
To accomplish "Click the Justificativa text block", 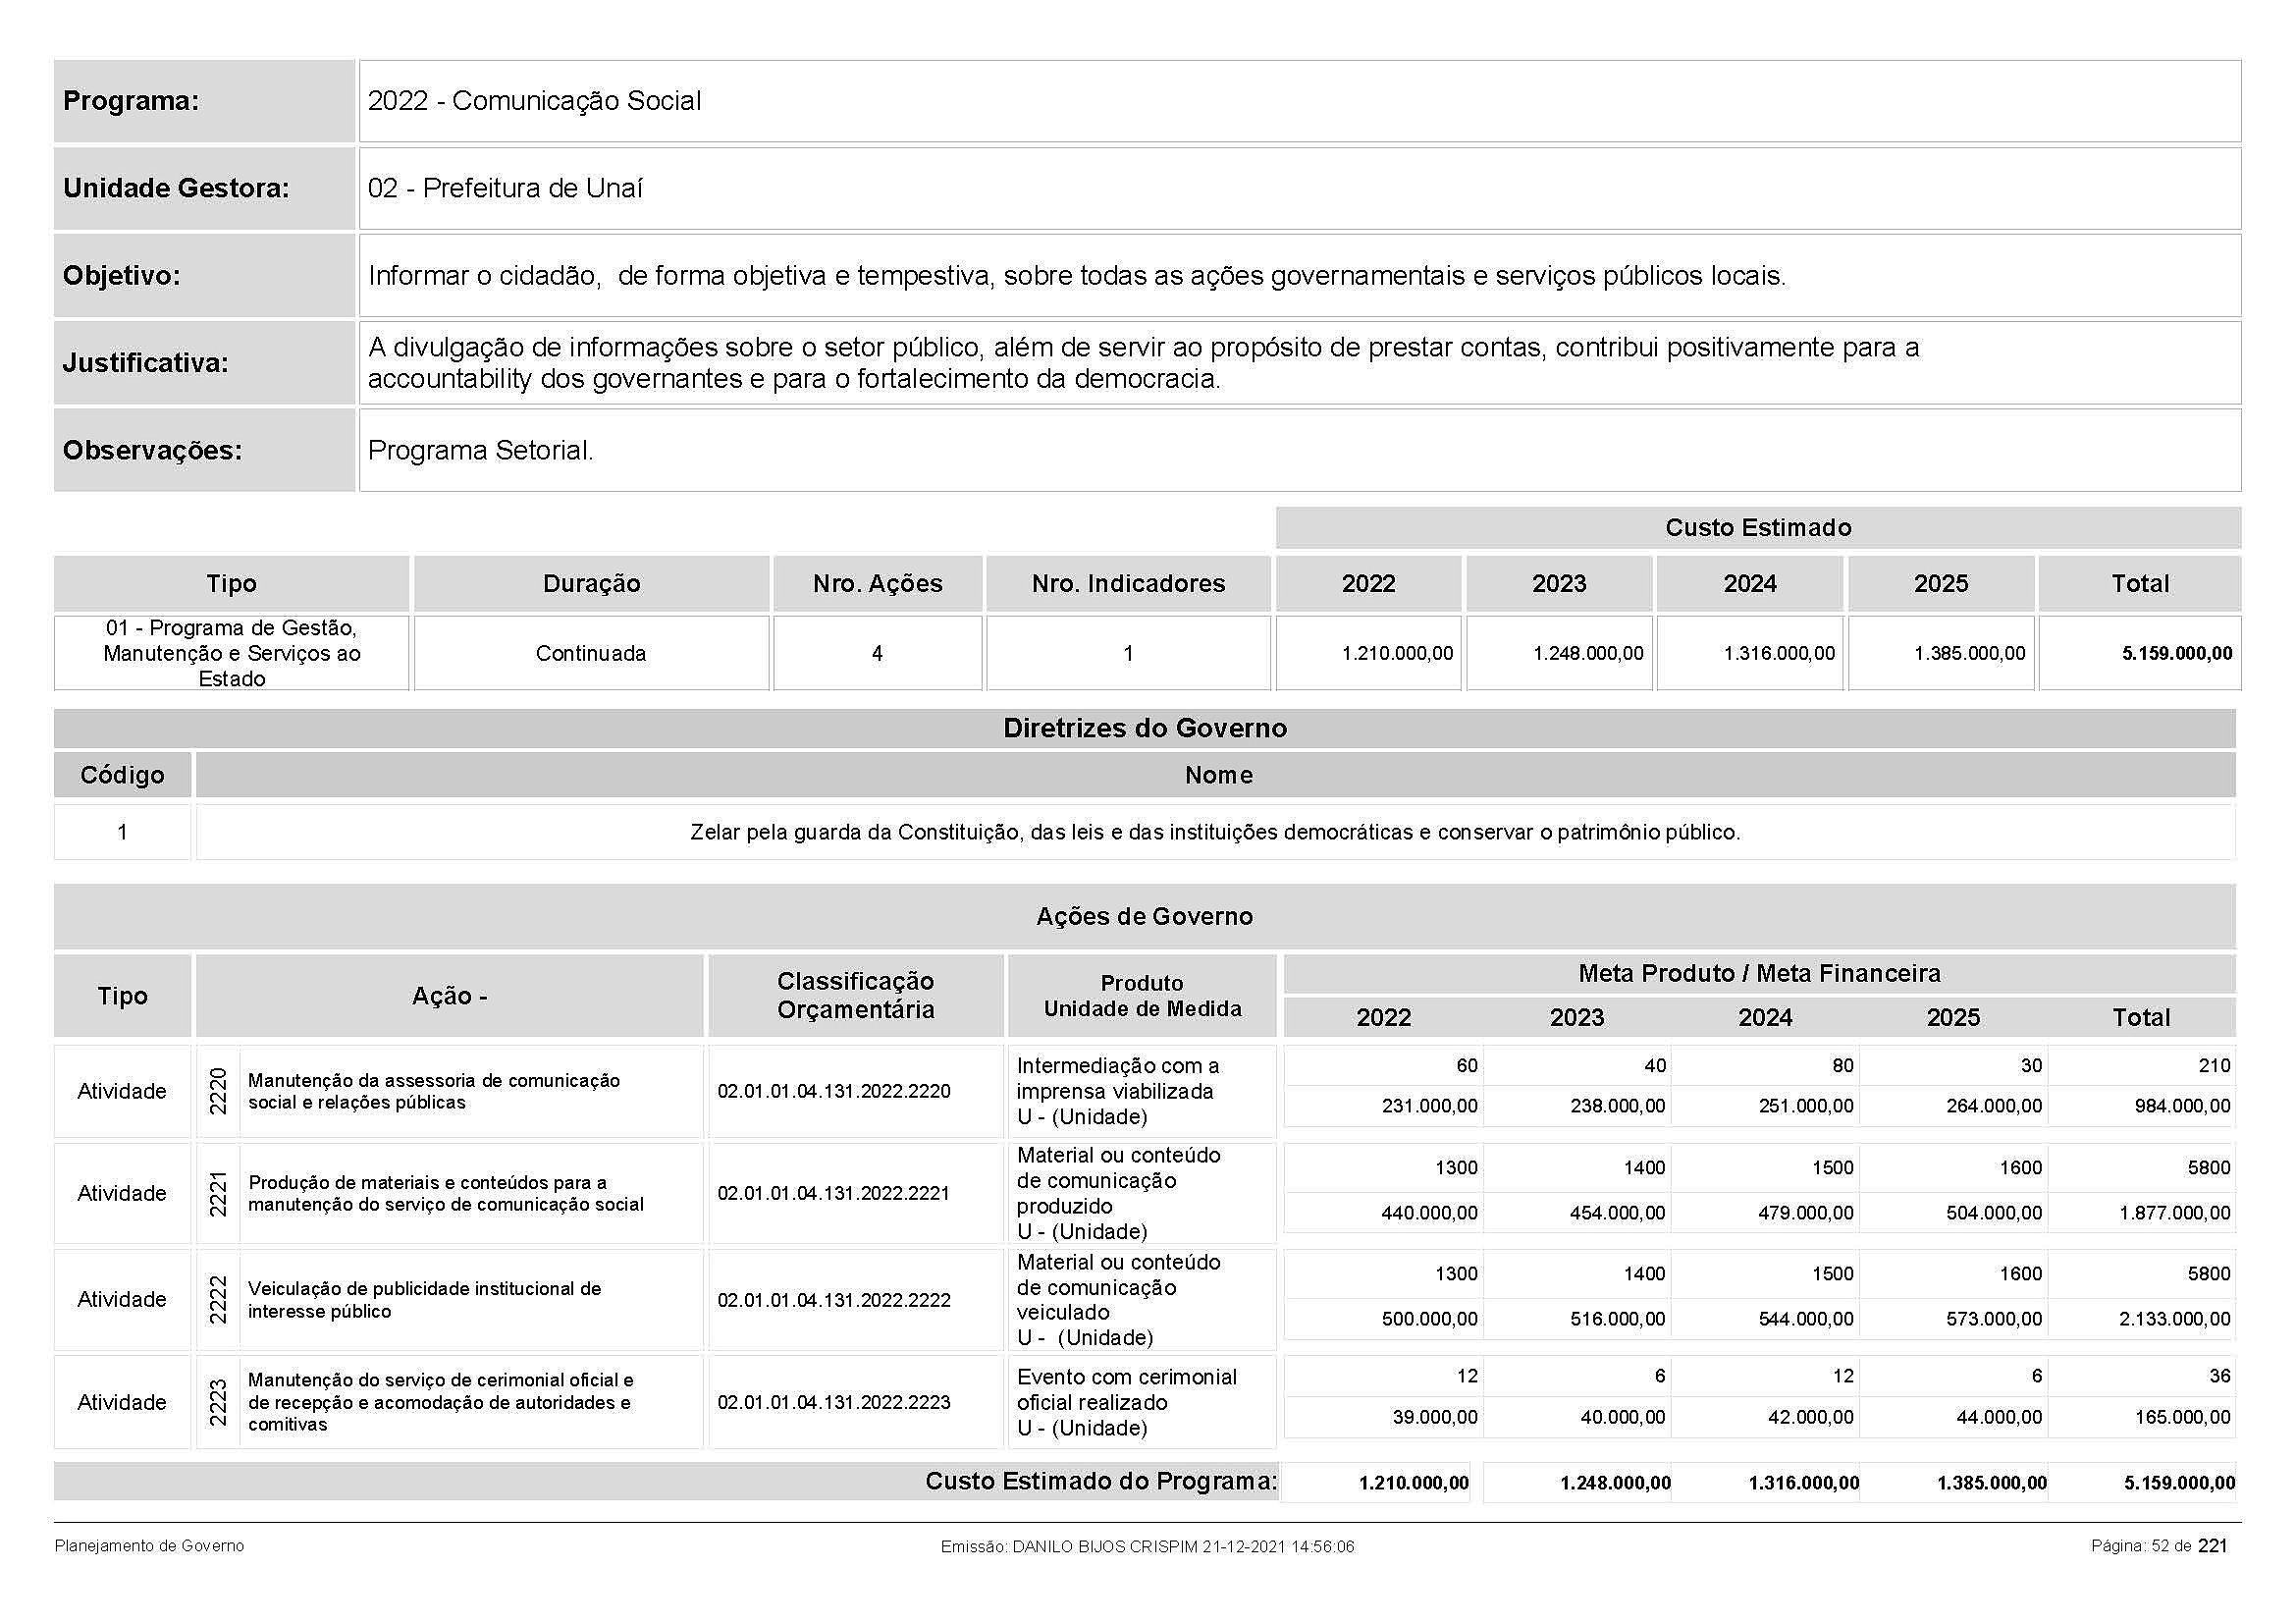I will (1142, 363).
